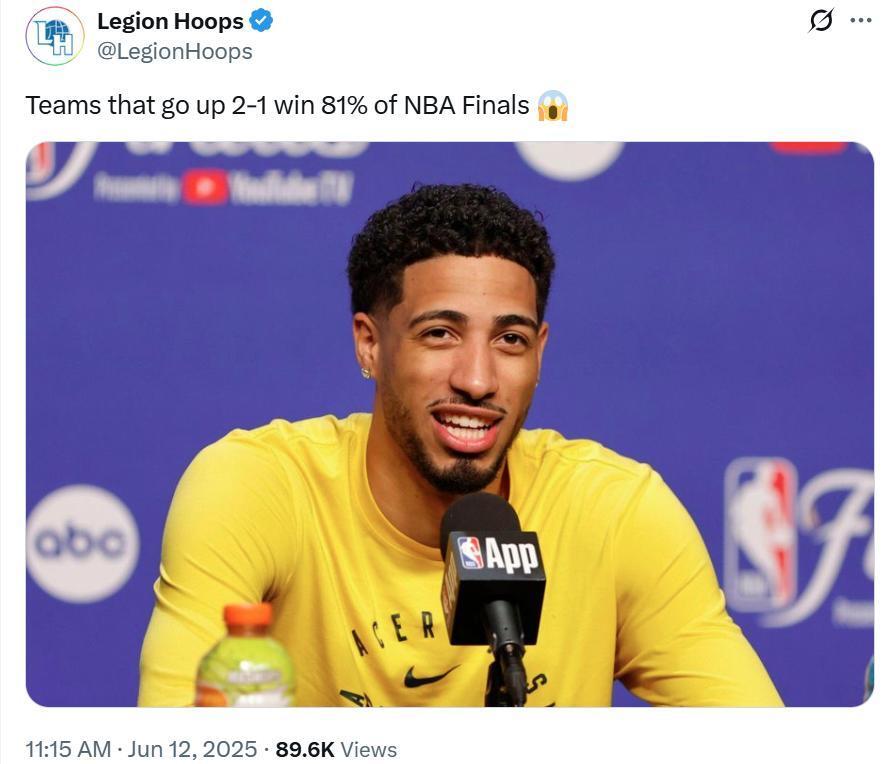Open the 89.6K Views count
The width and height of the screenshot is (893, 764).
(x=336, y=749)
